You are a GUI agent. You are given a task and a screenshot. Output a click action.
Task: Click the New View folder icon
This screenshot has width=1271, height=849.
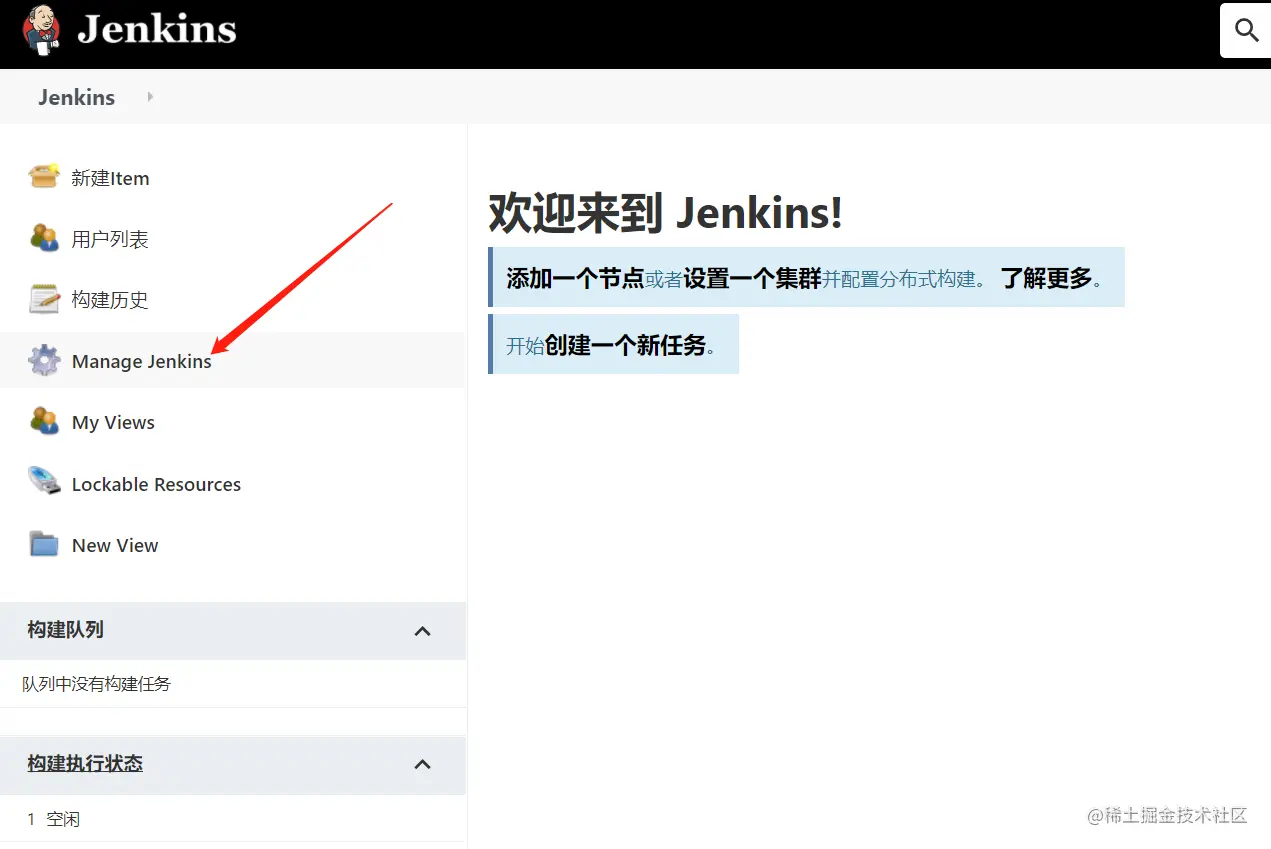point(44,544)
